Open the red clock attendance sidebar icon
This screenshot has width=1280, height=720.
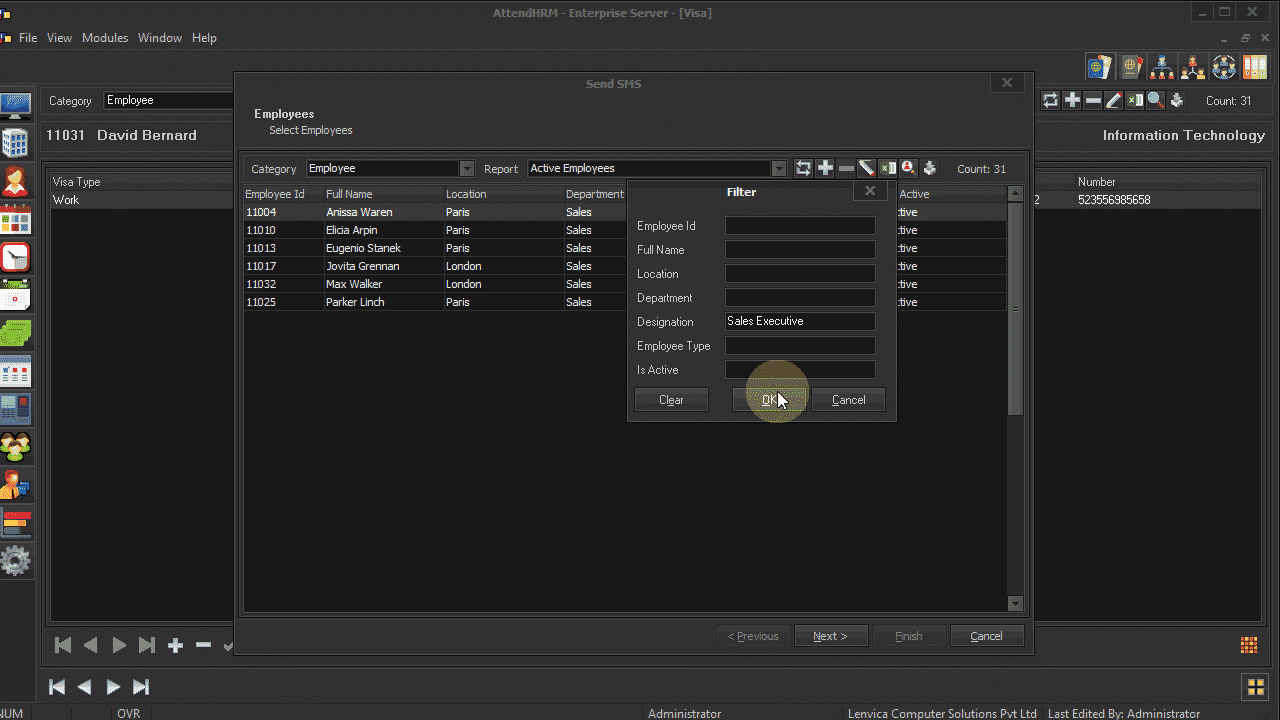pyautogui.click(x=15, y=257)
